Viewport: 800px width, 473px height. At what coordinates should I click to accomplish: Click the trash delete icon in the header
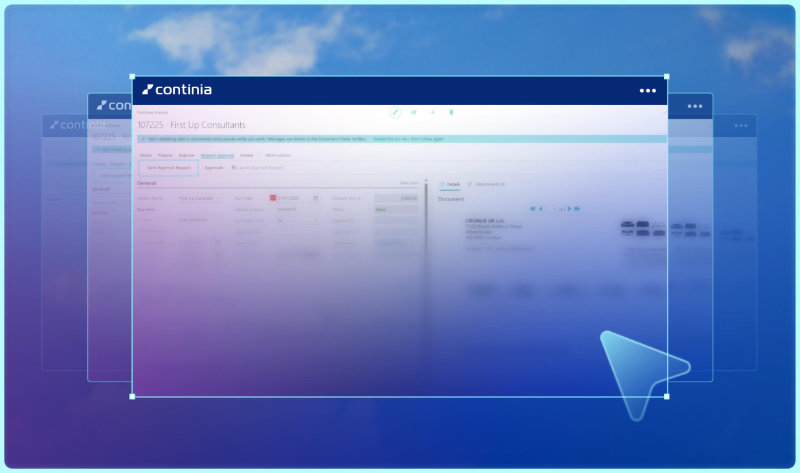click(451, 112)
